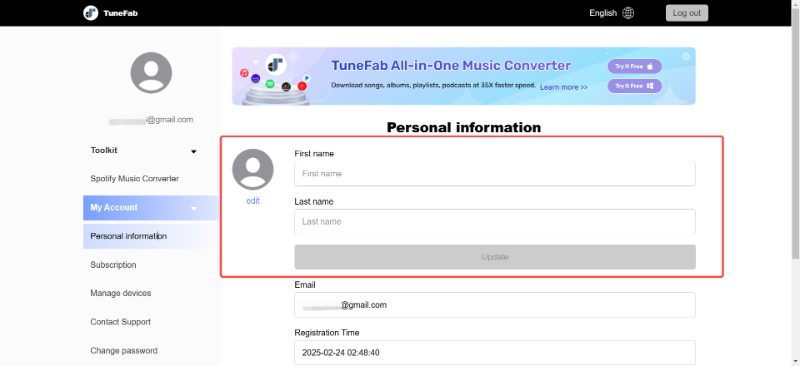
Task: Open Spotify Music Converter in sidebar
Action: click(x=135, y=179)
